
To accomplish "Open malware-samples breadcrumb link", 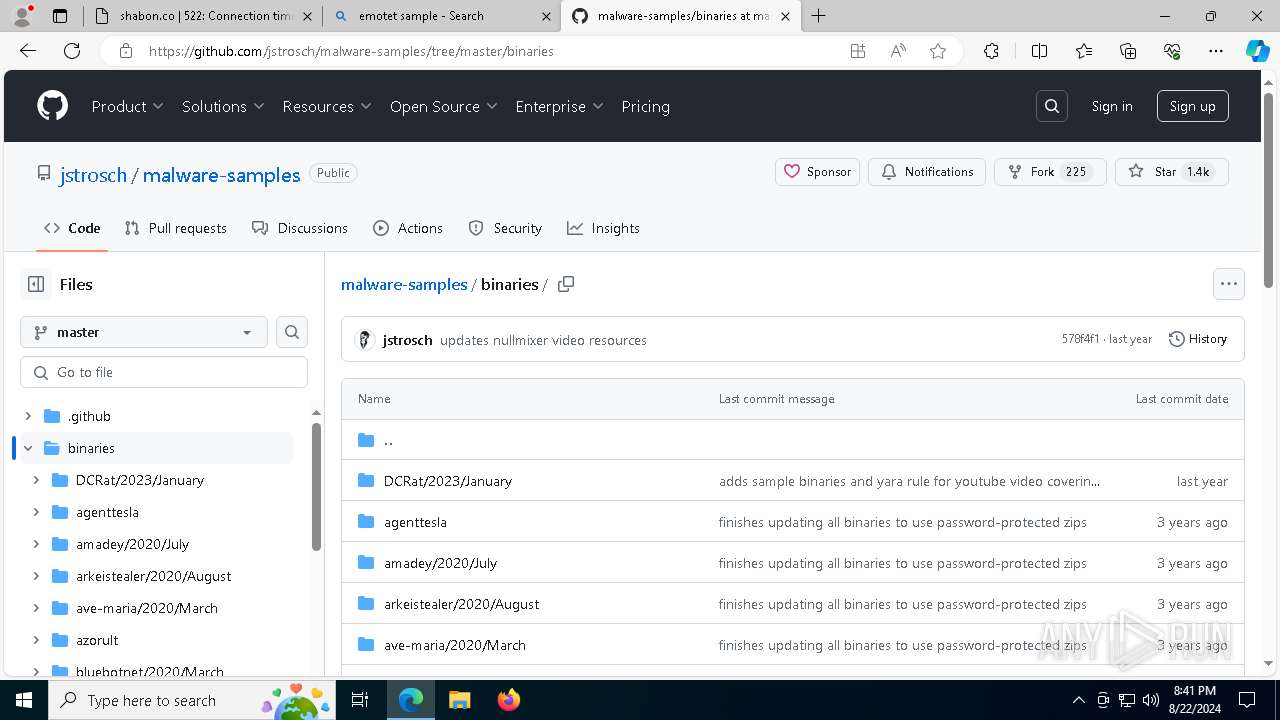I will tap(404, 284).
